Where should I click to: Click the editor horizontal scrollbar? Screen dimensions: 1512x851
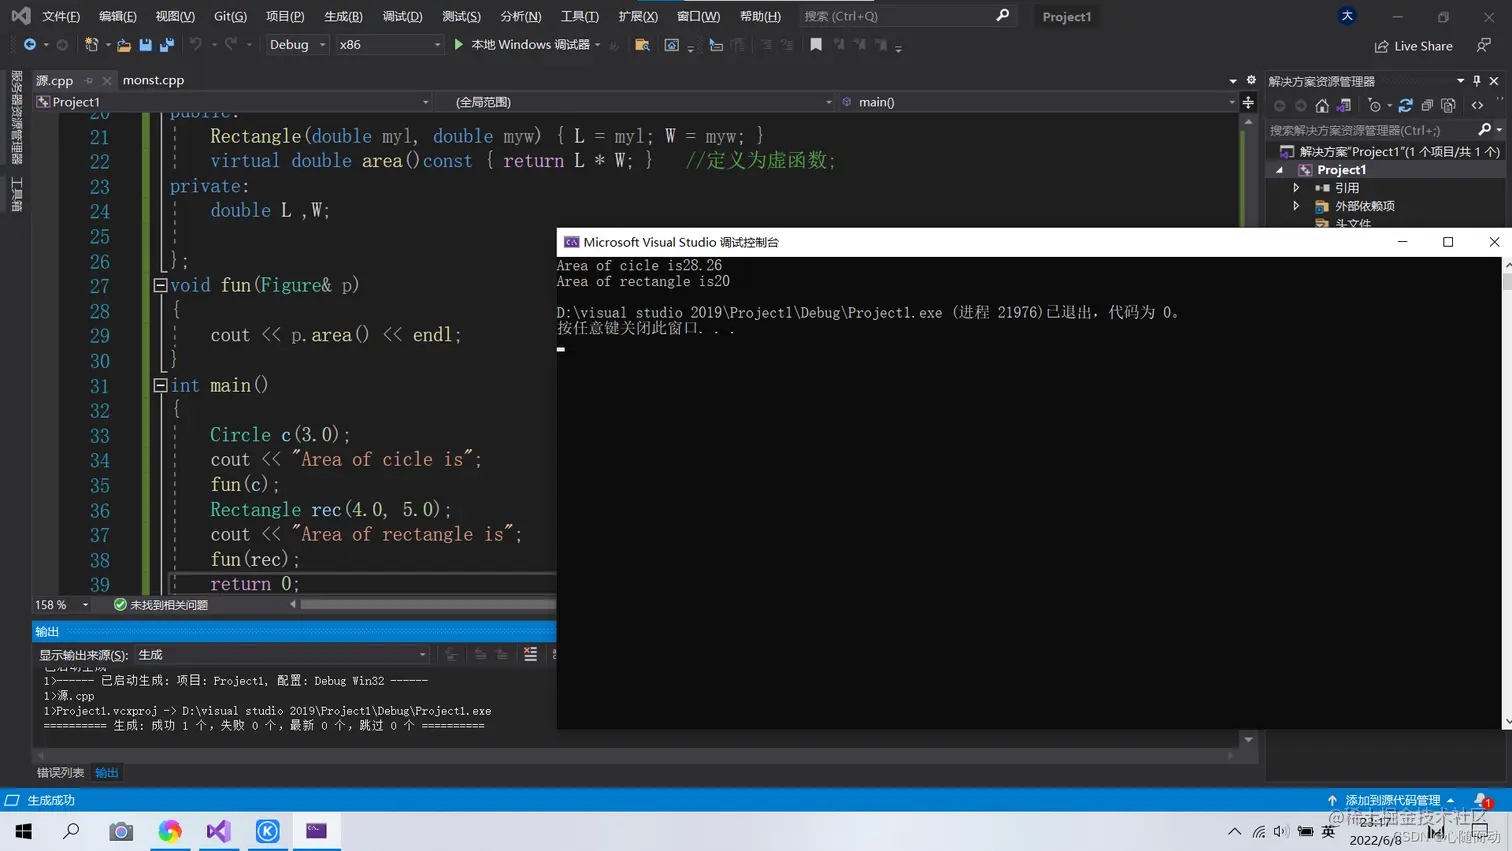427,604
